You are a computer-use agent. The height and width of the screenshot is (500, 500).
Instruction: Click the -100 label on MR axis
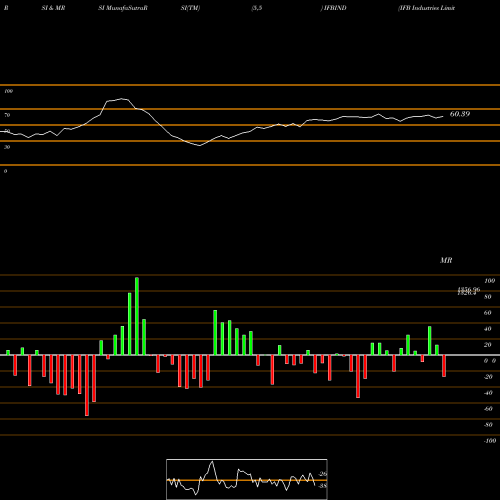coord(490,441)
